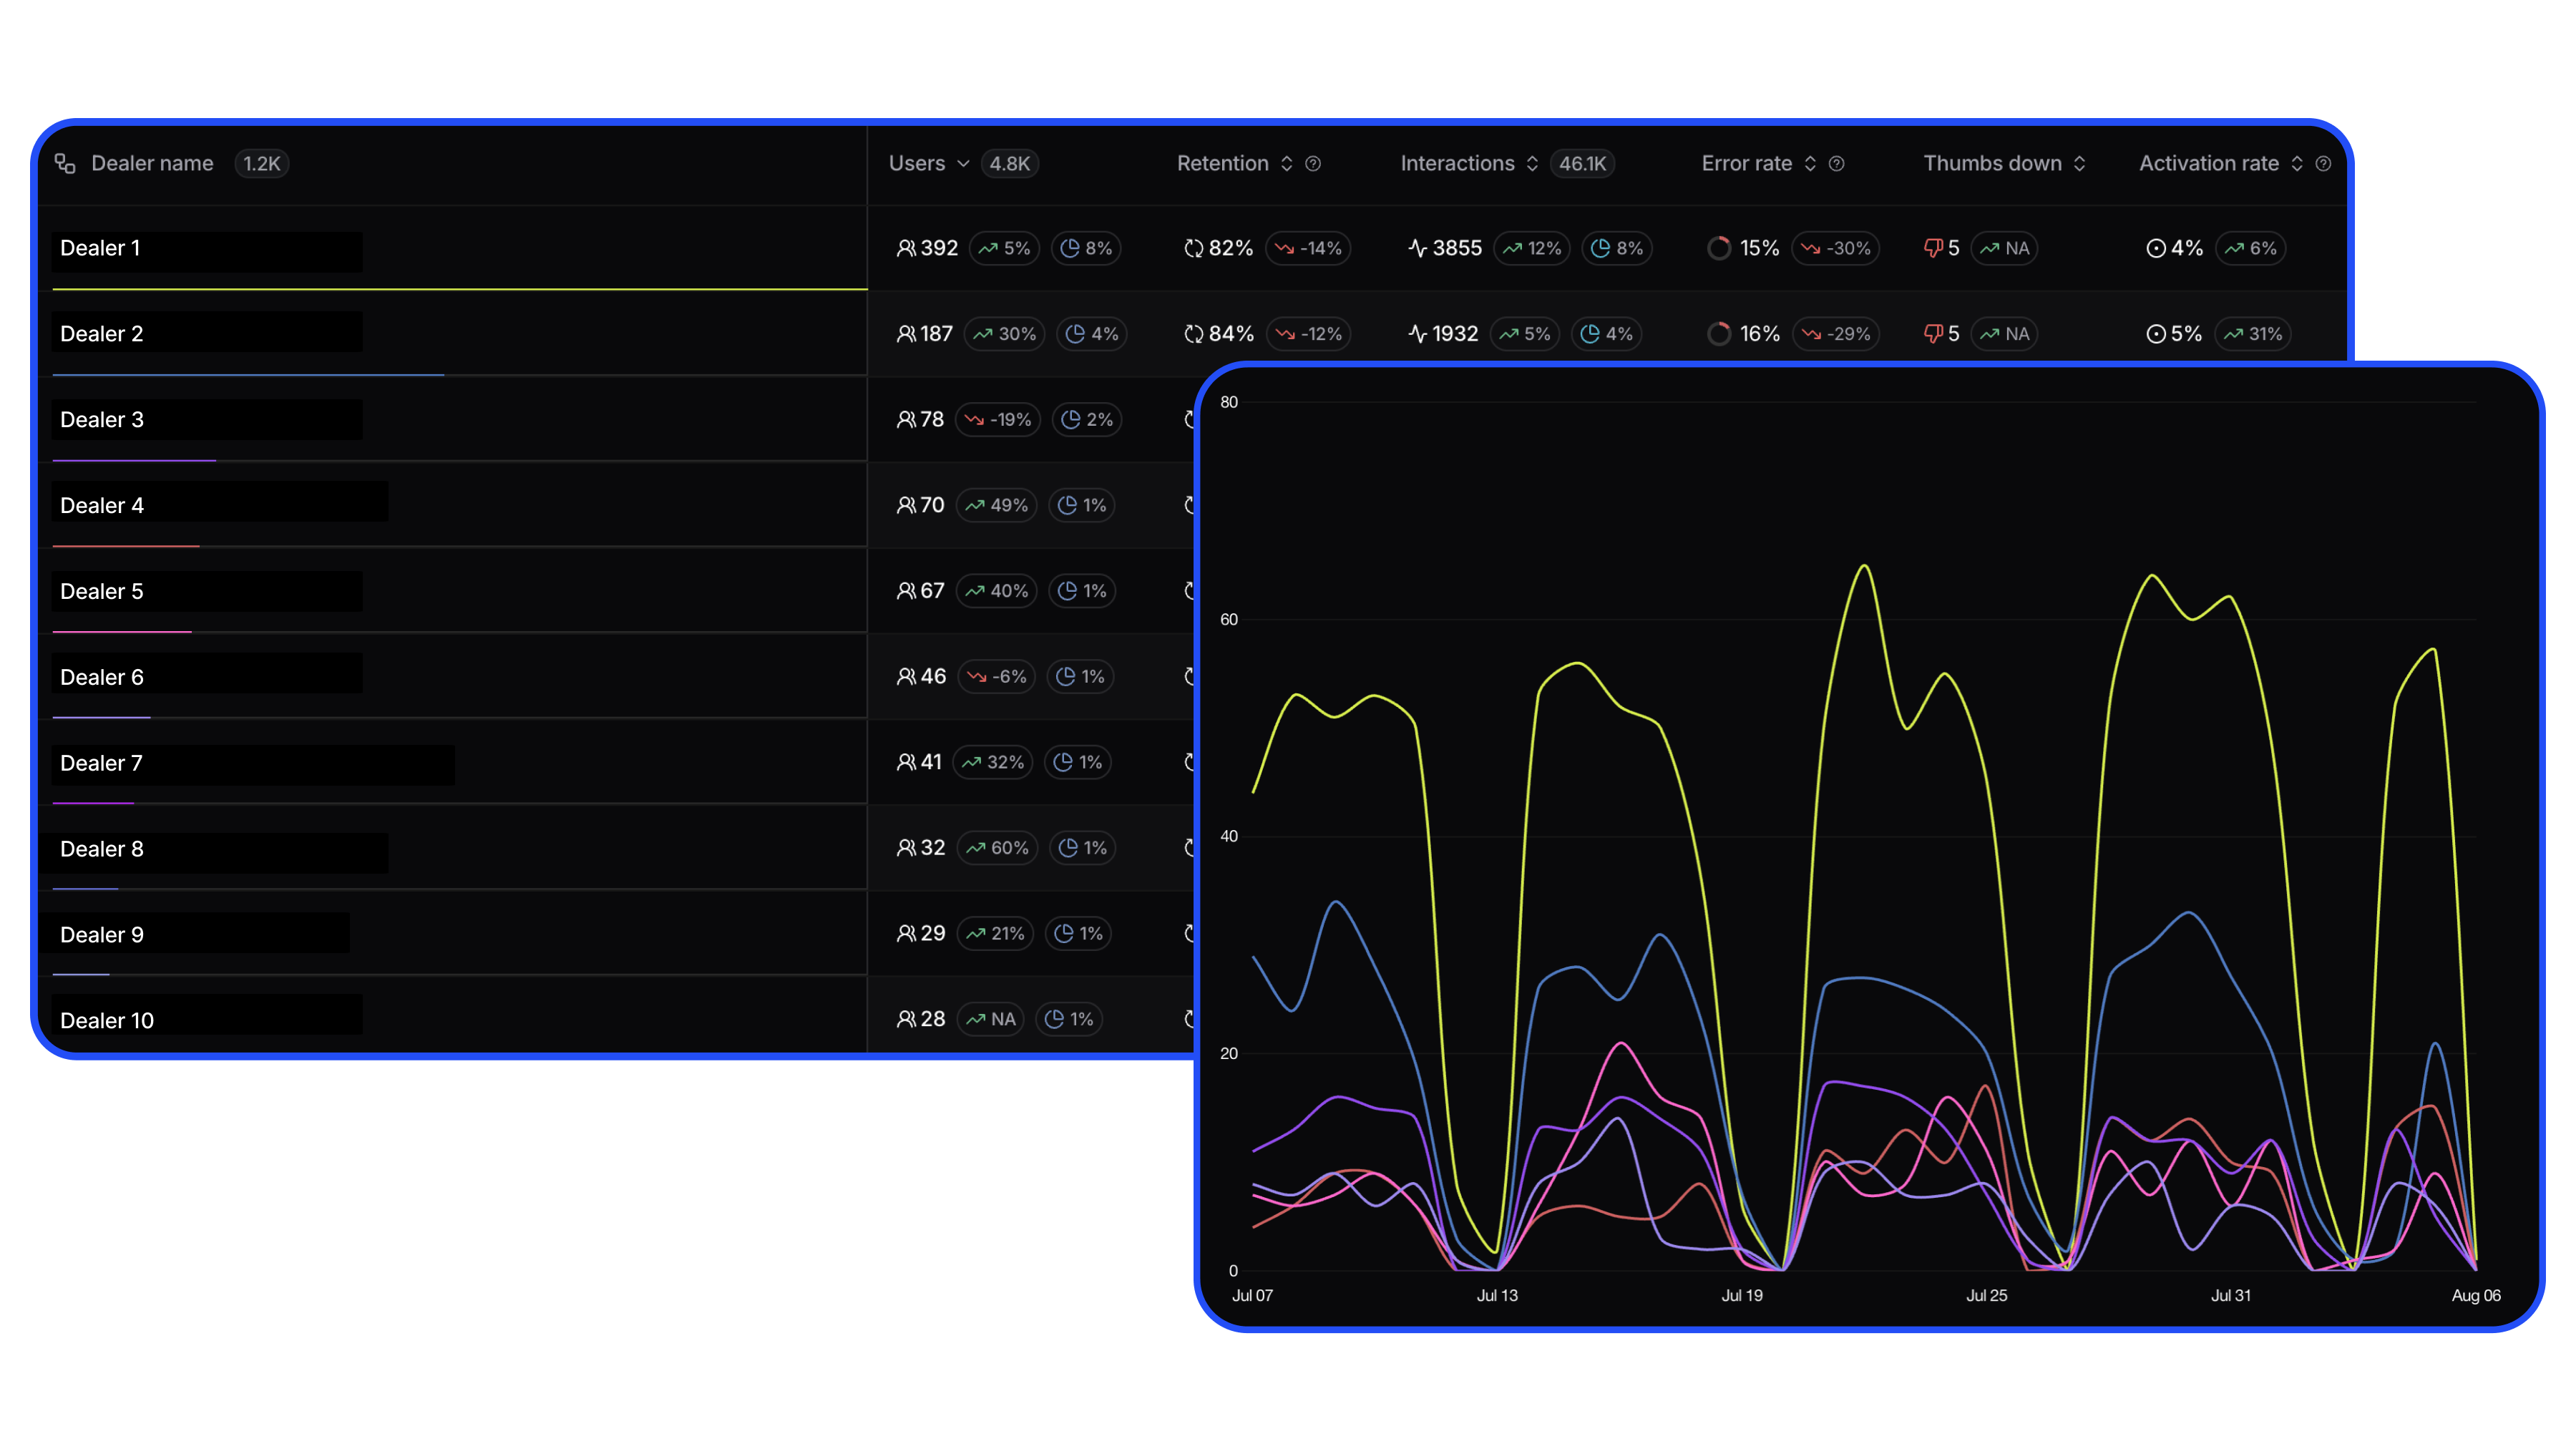This screenshot has height=1449, width=2576.
Task: Click Dealer 2 retention cycle icon
Action: click(1193, 334)
